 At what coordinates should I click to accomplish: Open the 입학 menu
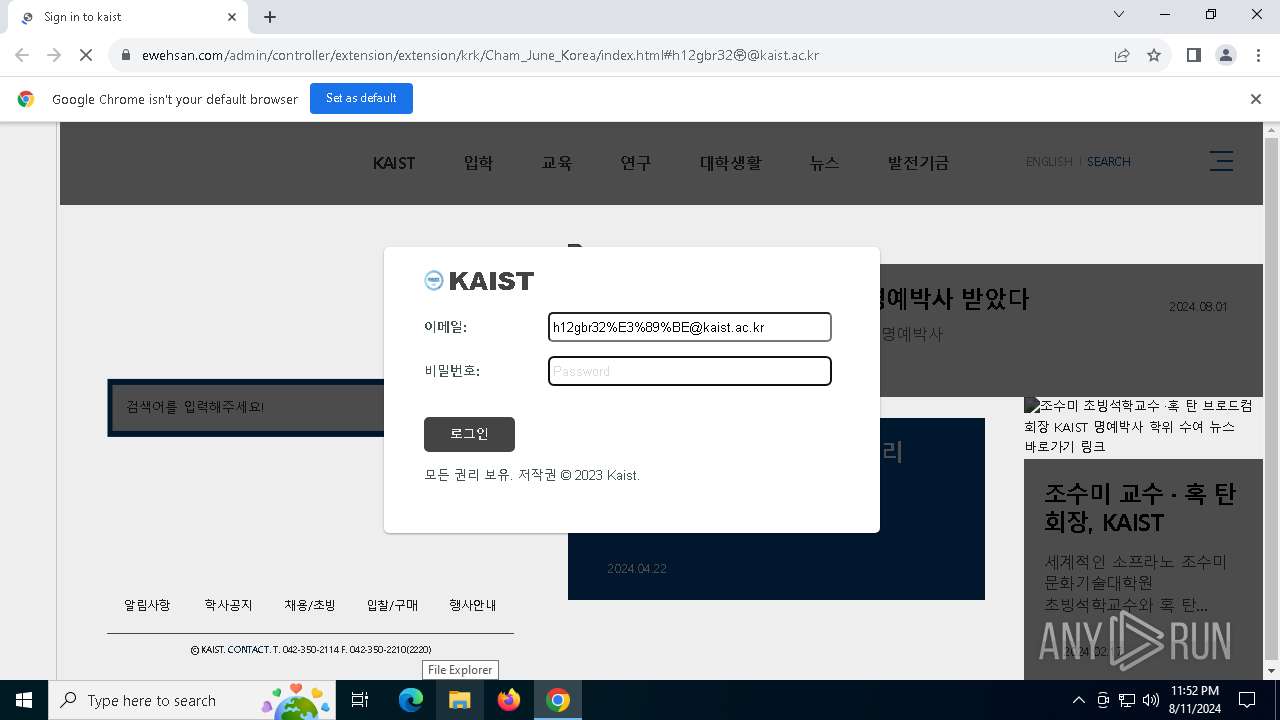tap(478, 163)
